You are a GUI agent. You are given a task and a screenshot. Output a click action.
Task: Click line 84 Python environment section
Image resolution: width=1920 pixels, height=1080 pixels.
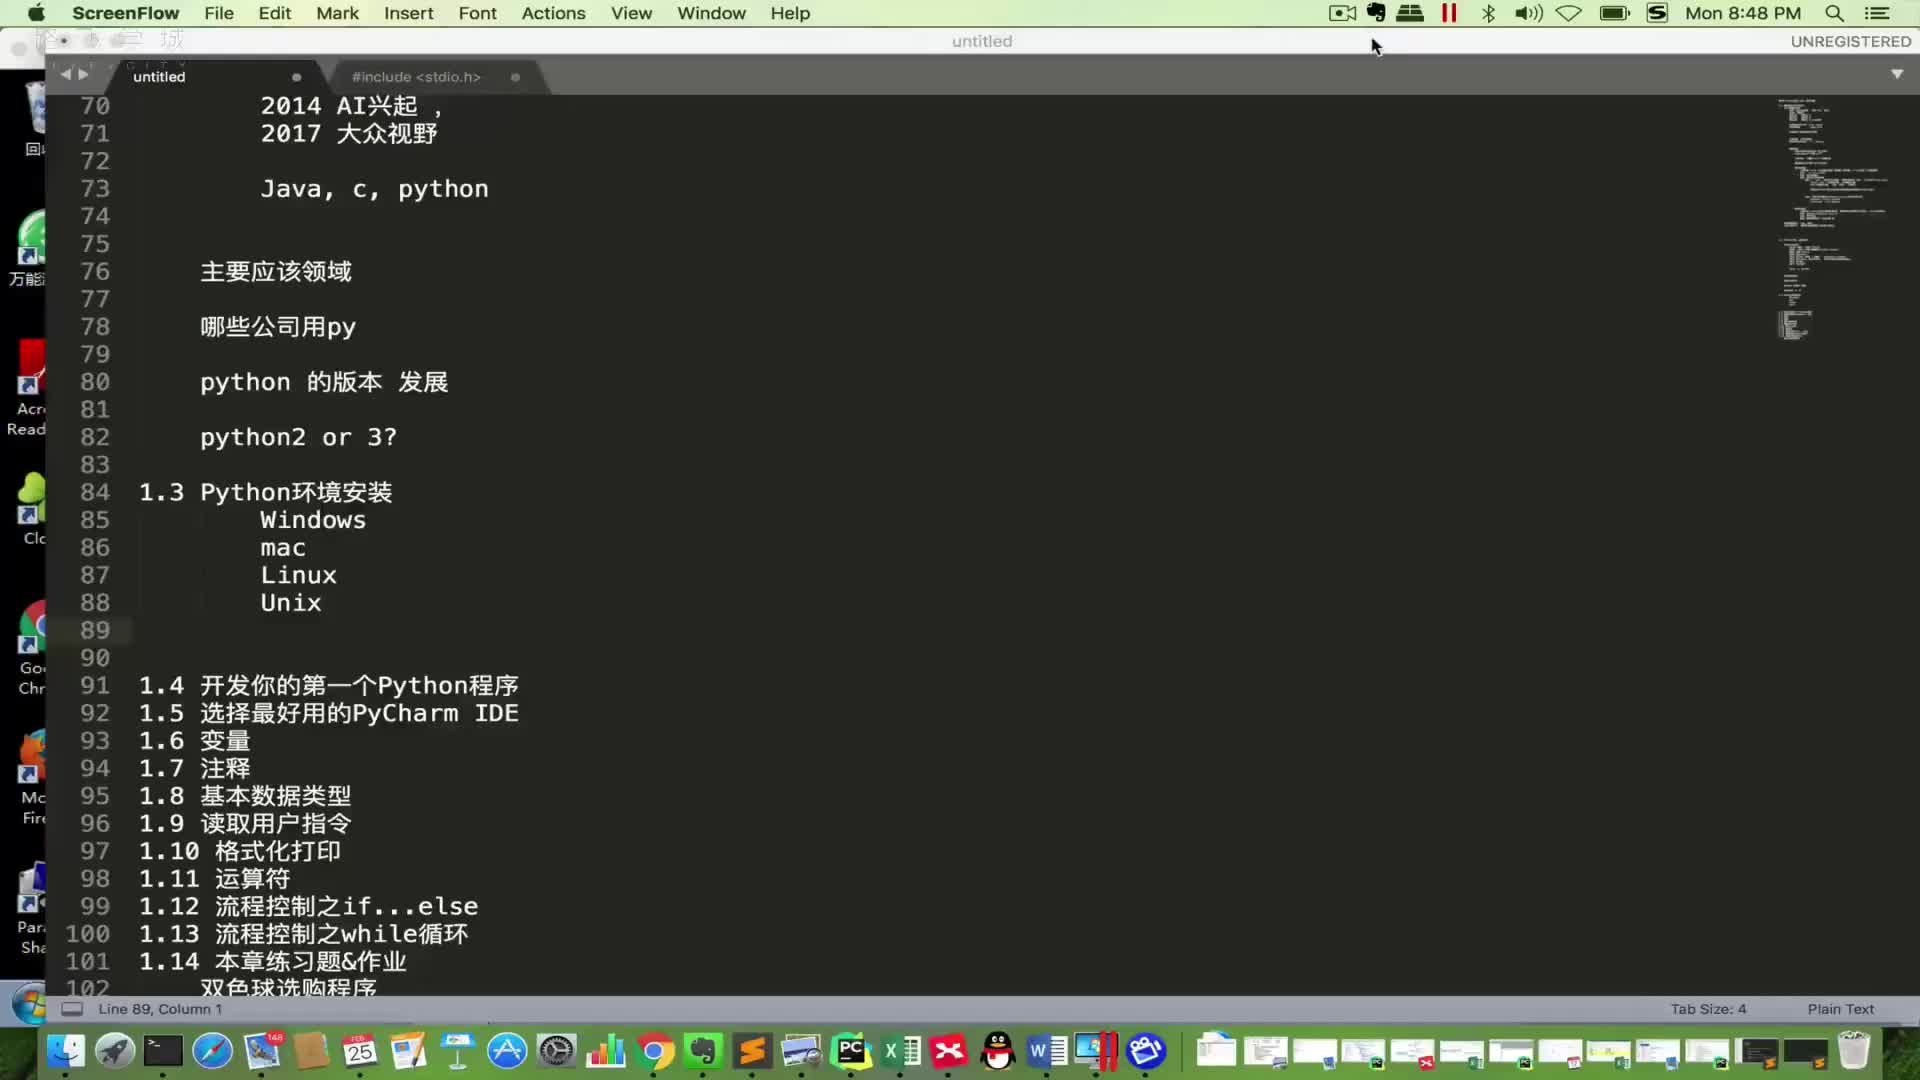(264, 492)
